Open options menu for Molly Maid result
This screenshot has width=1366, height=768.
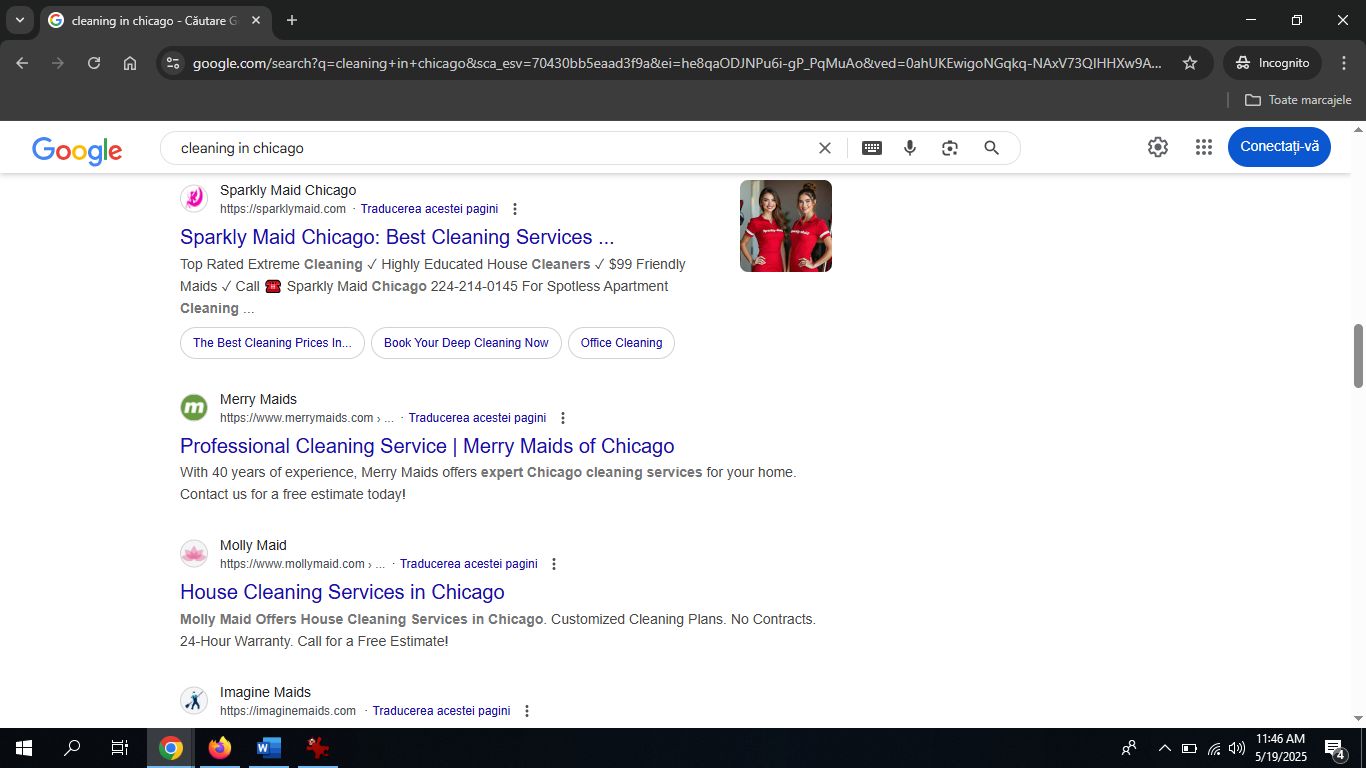click(x=553, y=563)
